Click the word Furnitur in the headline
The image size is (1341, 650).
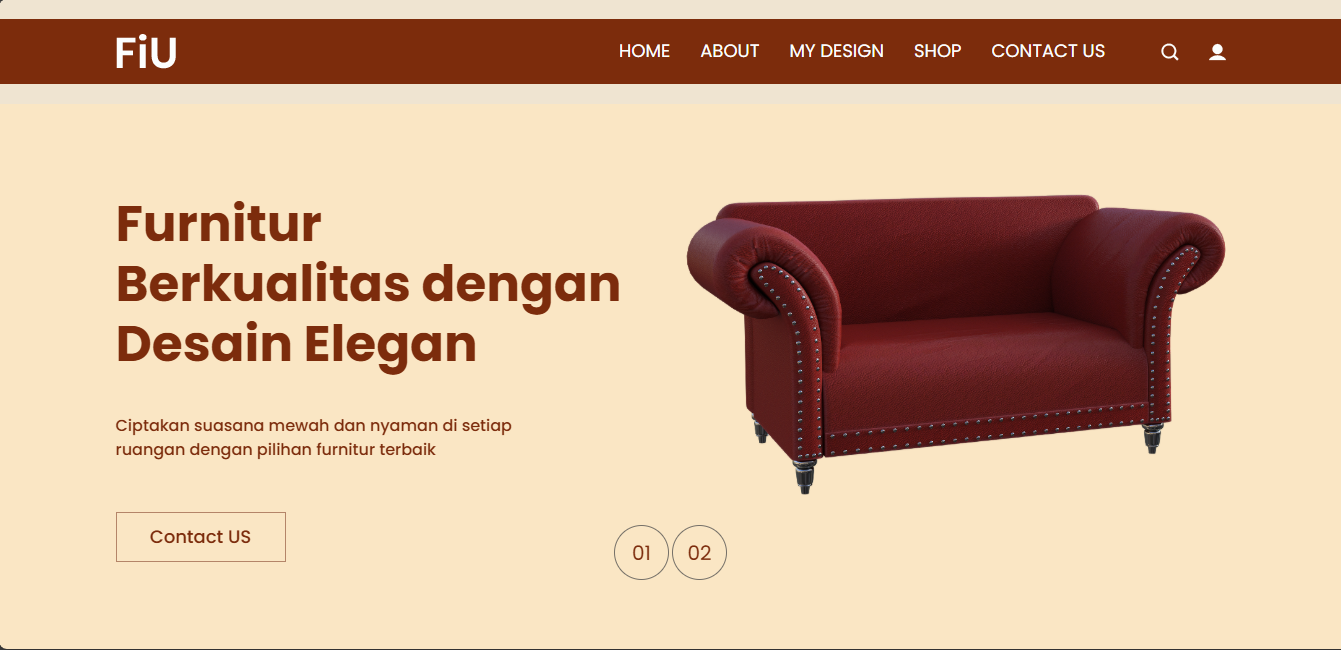218,223
